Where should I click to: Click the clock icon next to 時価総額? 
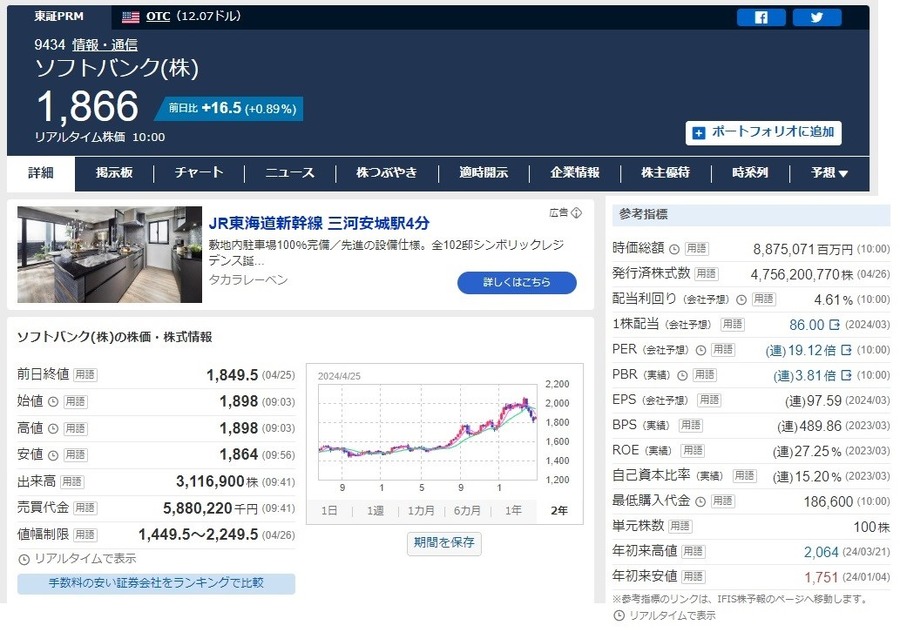(x=672, y=249)
